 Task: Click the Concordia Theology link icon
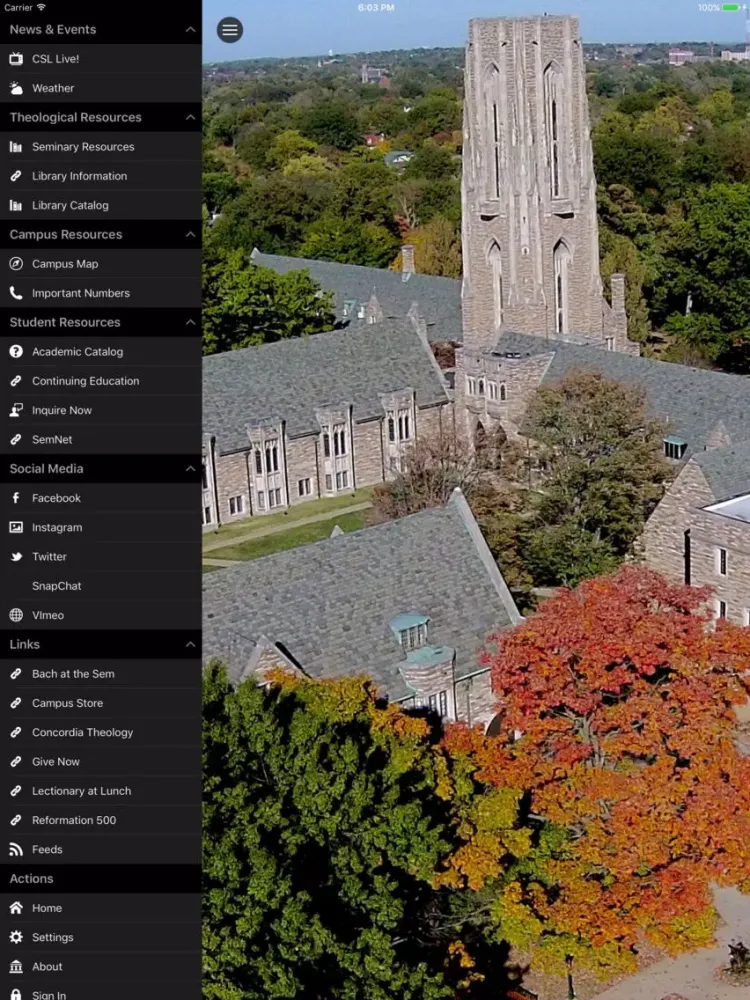[16, 733]
